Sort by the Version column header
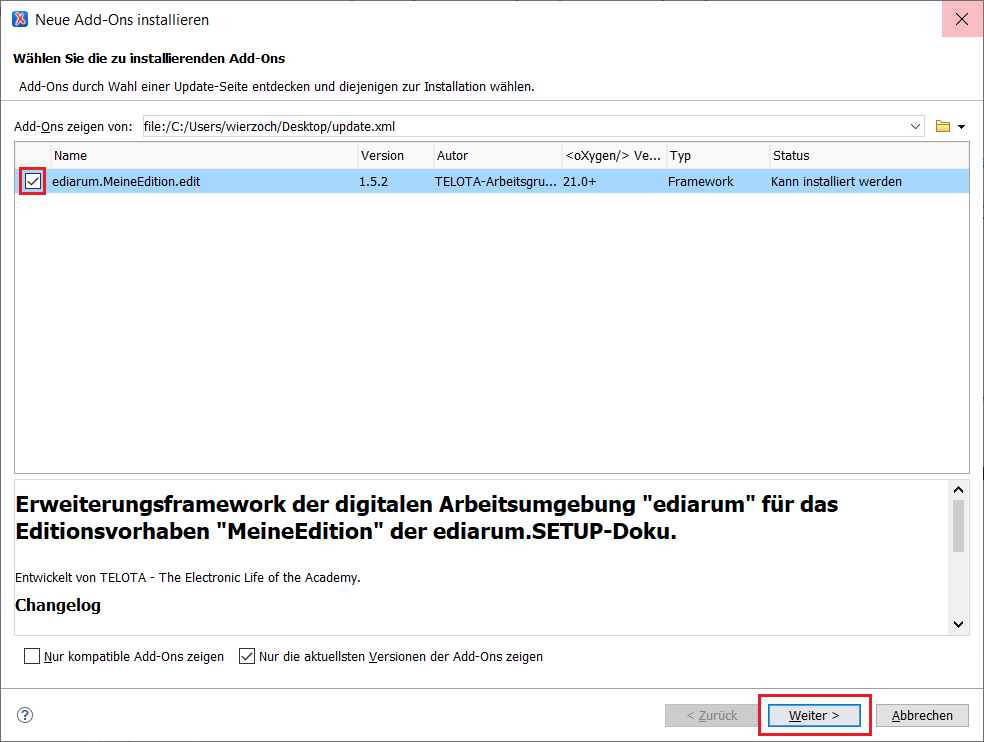 tap(395, 156)
